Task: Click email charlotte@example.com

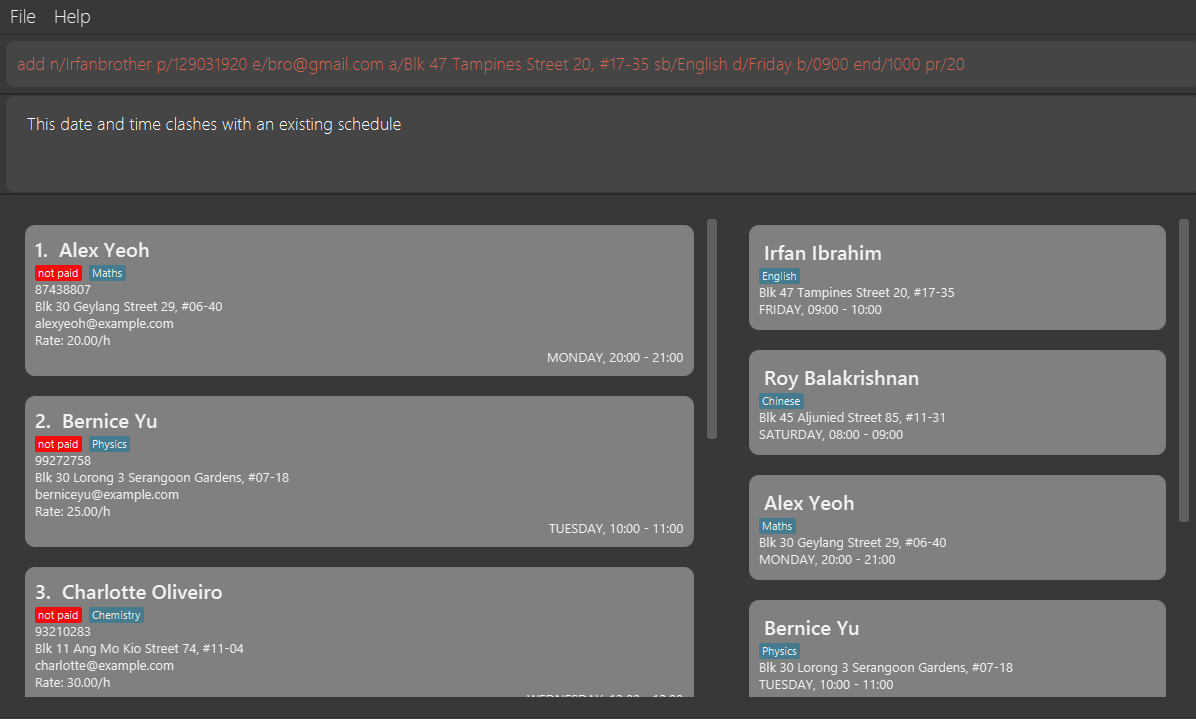Action: (x=104, y=666)
